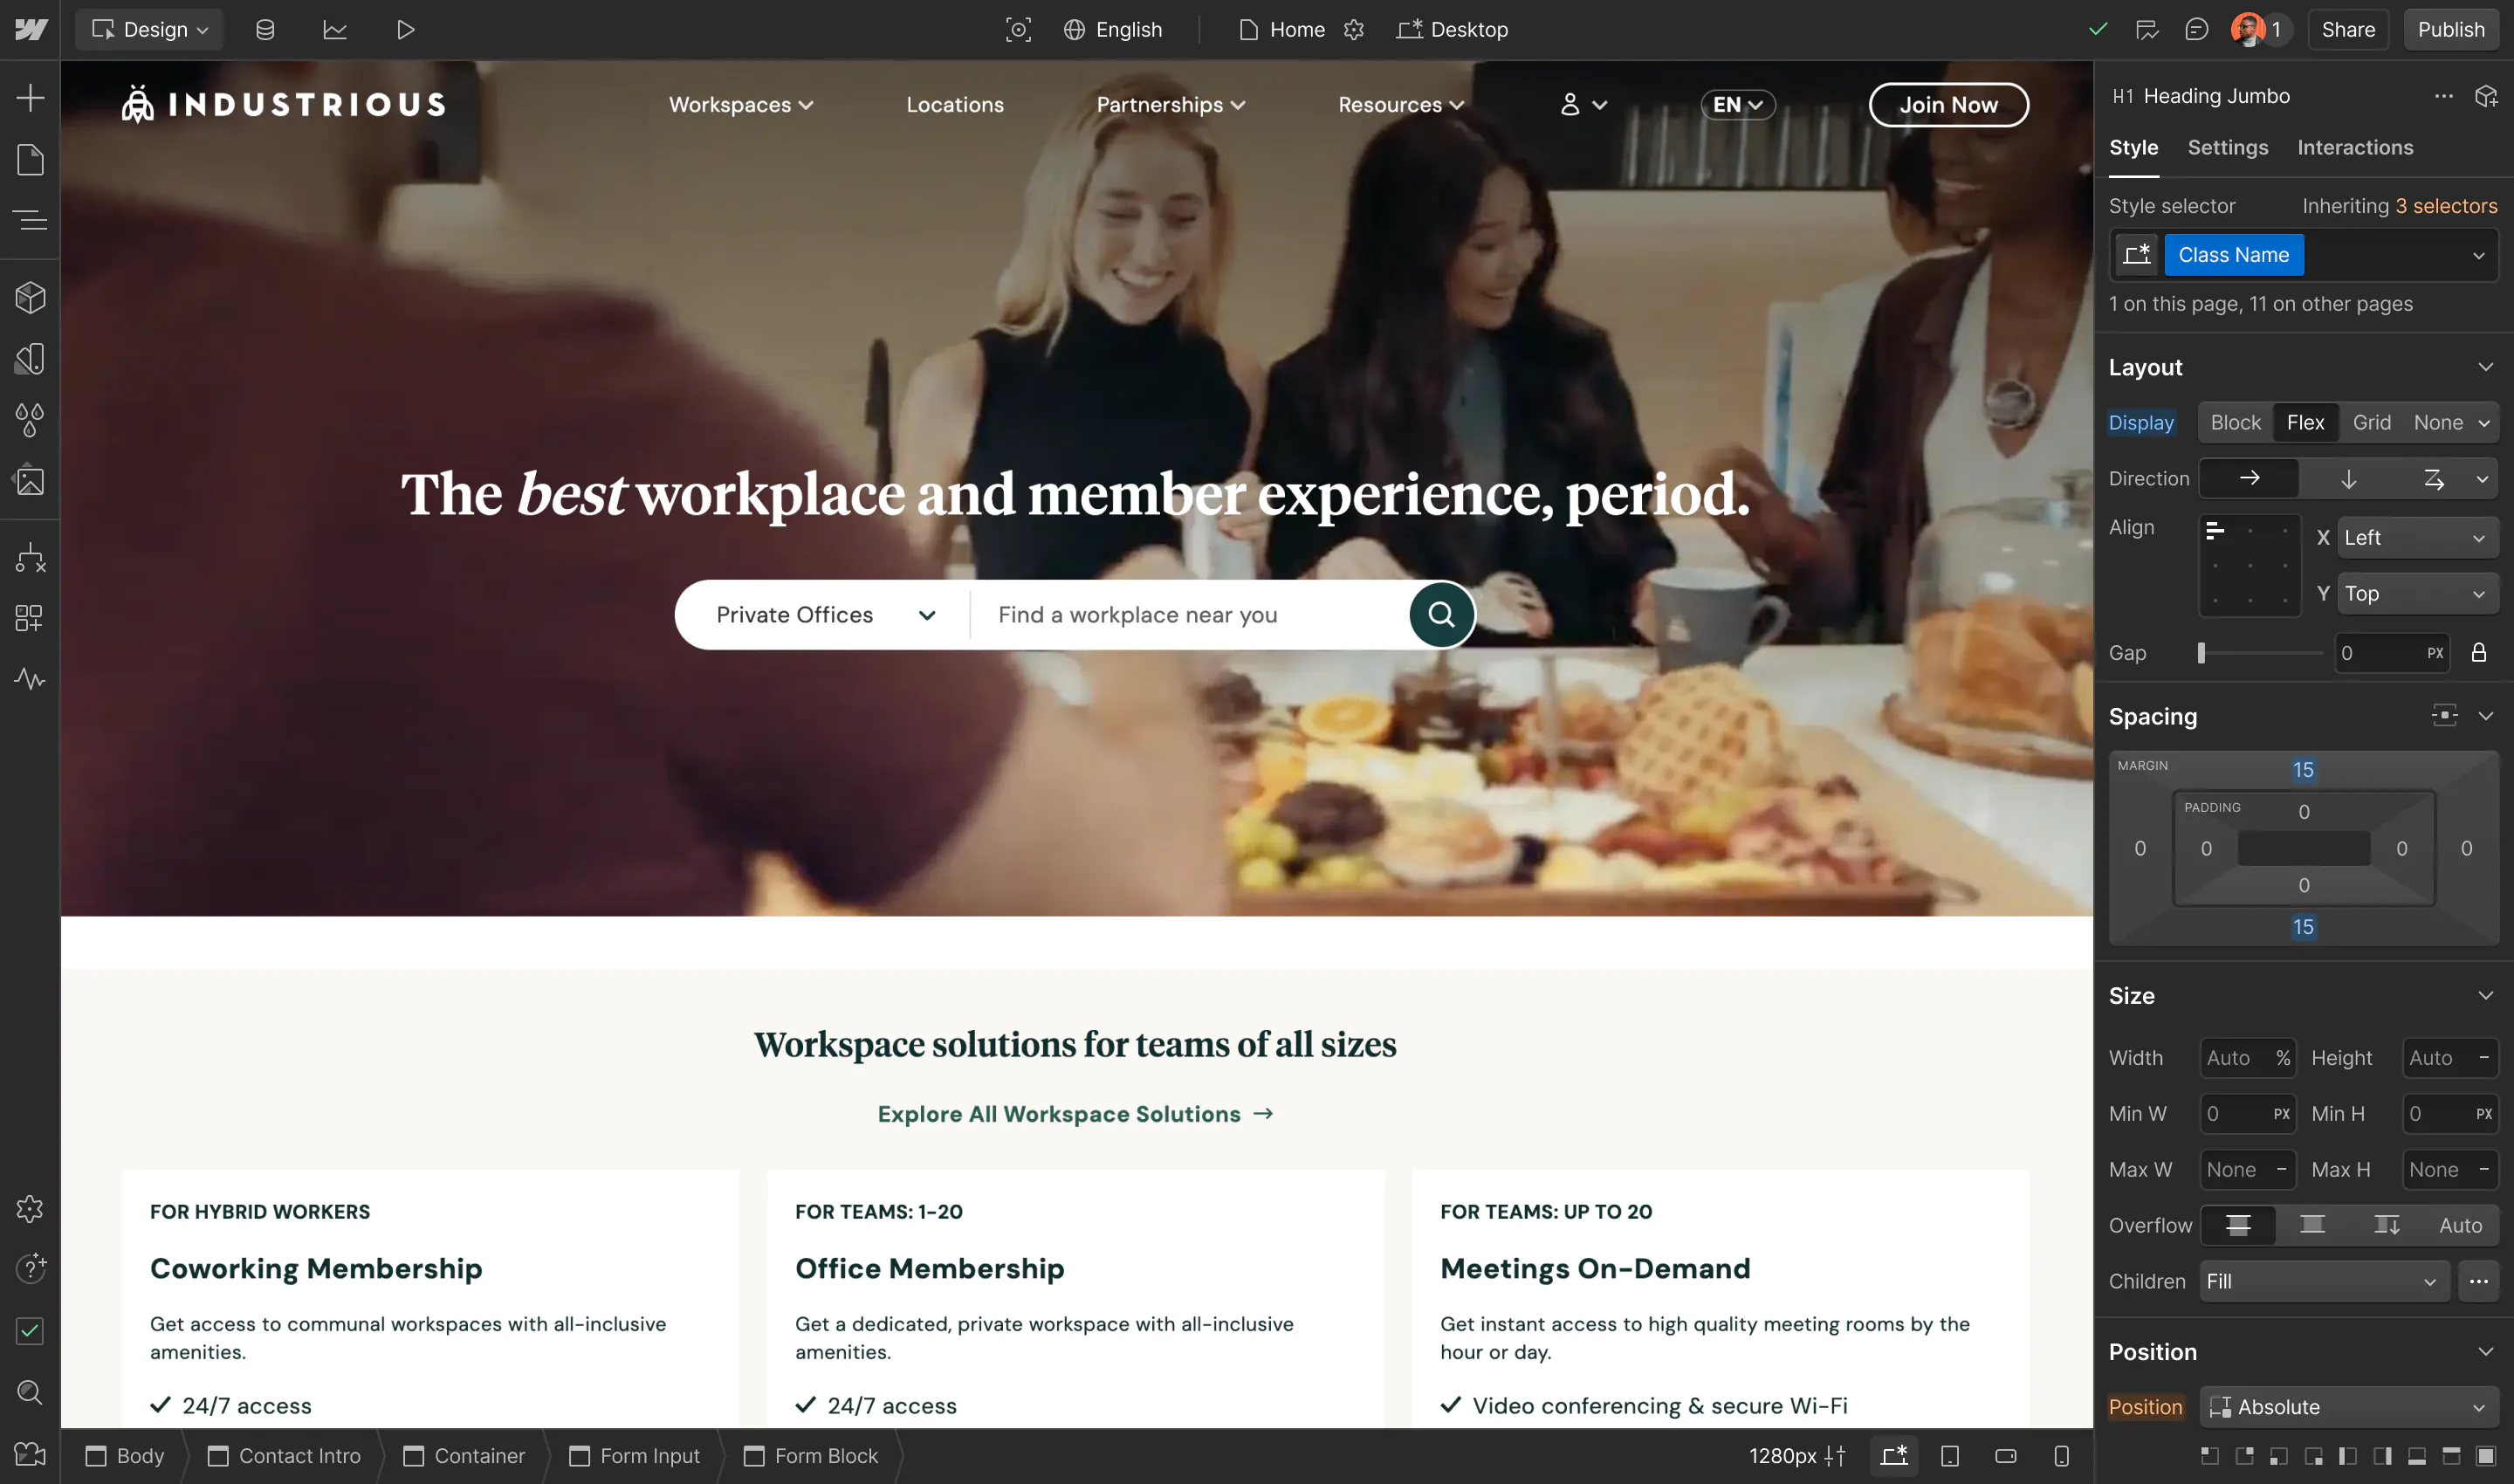Toggle the gap lock icon

(2479, 653)
